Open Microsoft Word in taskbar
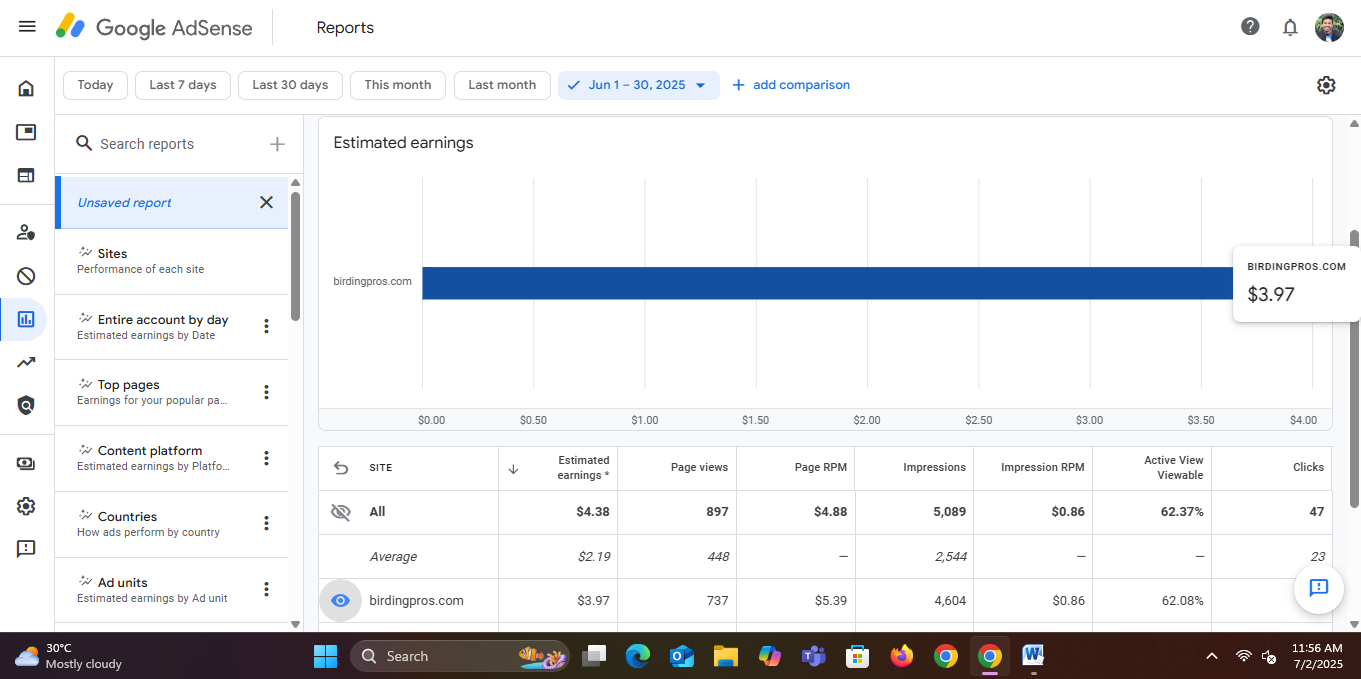This screenshot has width=1361, height=679. coord(1033,656)
